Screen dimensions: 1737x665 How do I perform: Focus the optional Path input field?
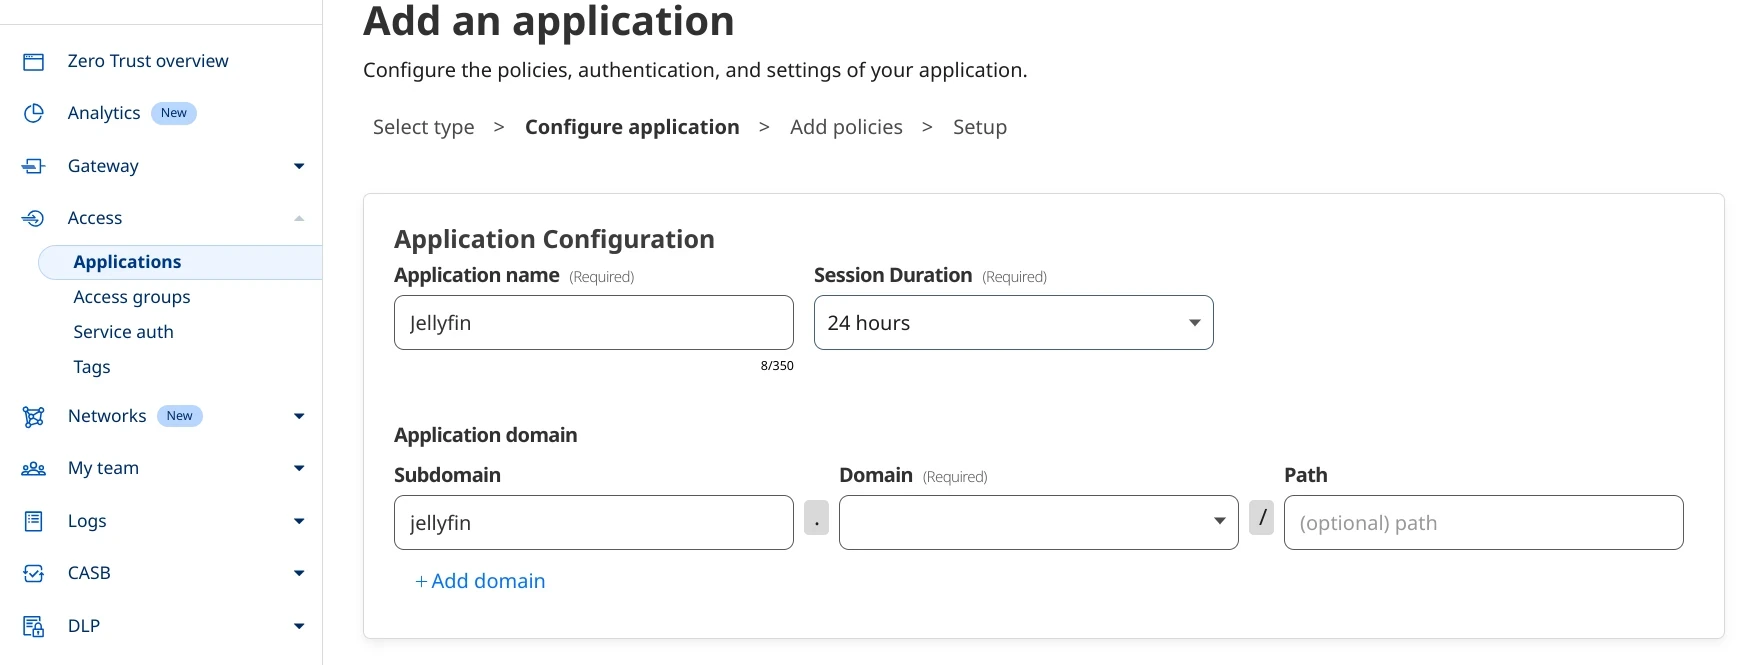point(1482,523)
